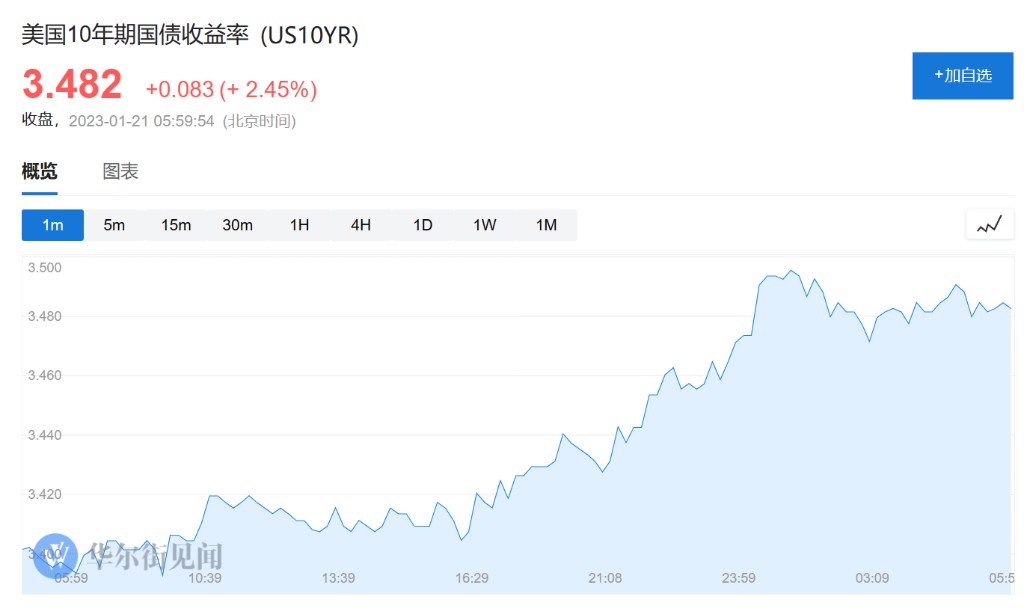1024x612 pixels.
Task: Open the 图表 tab
Action: pos(120,171)
